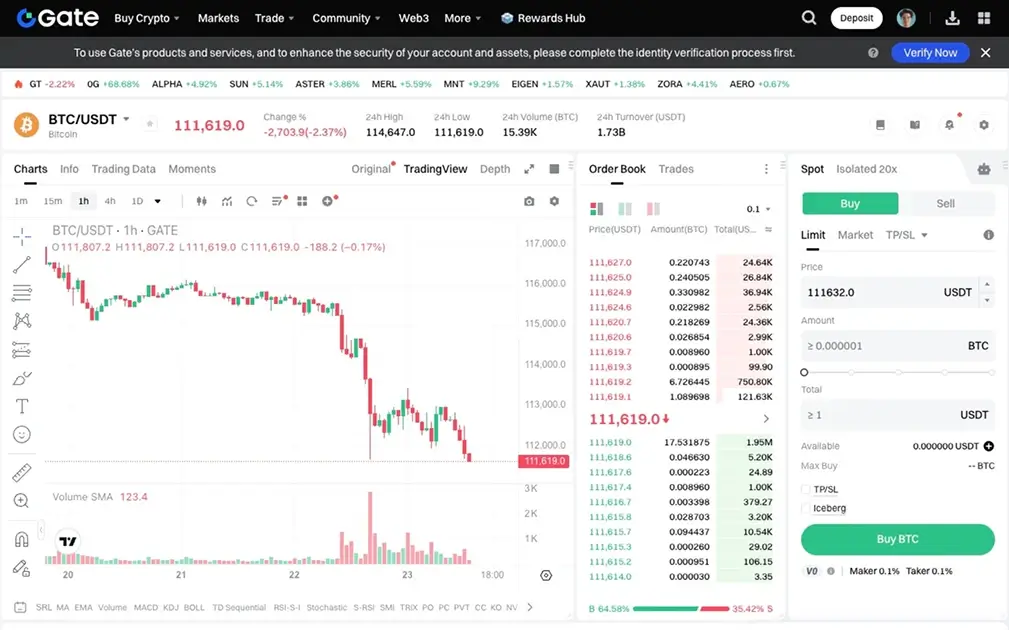Click the download app icon

[x=952, y=18]
